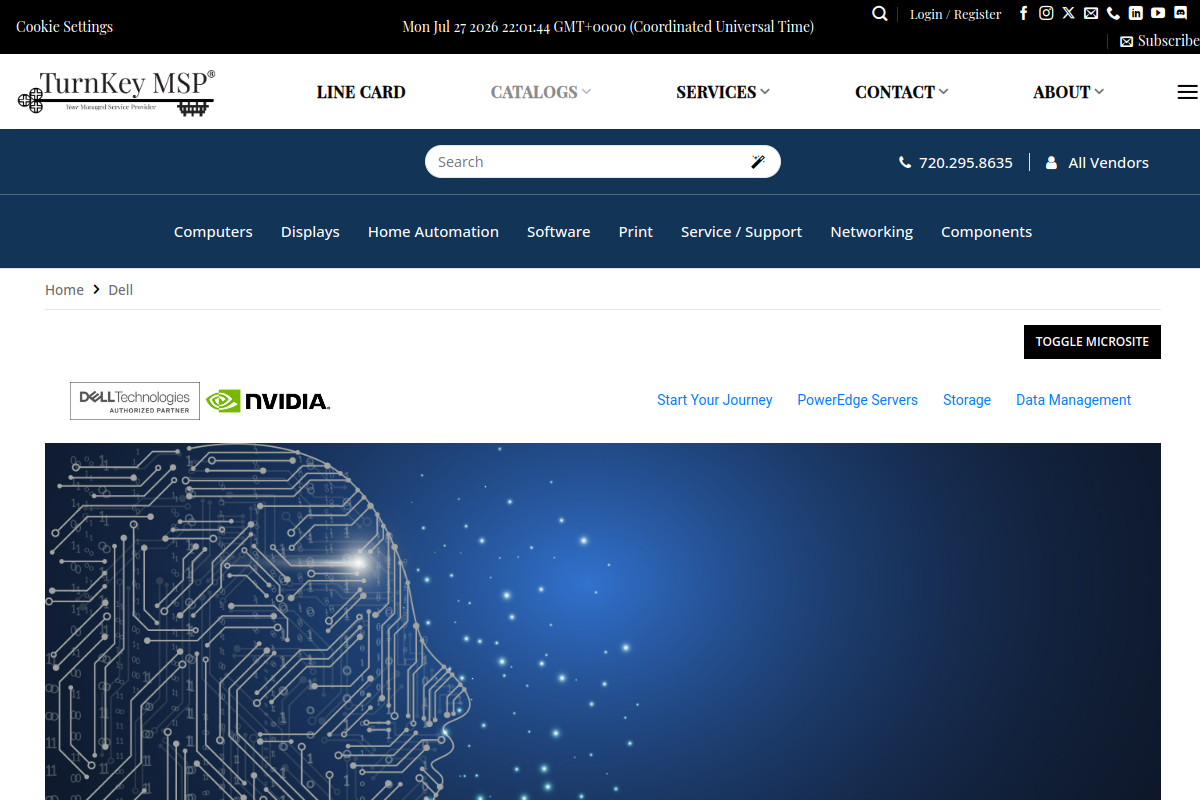Open the Data Management link
1200x800 pixels.
[1073, 400]
